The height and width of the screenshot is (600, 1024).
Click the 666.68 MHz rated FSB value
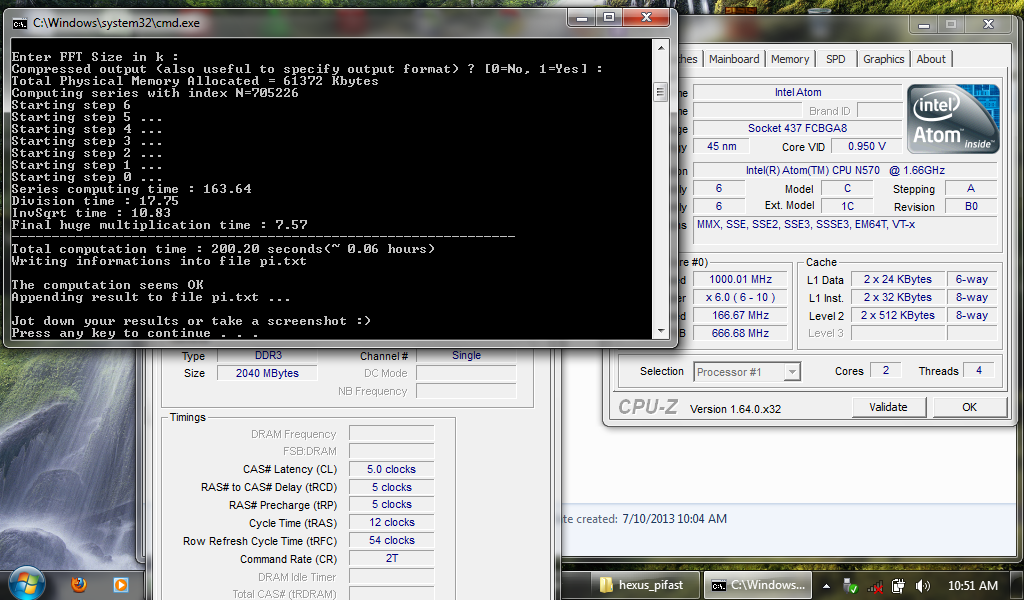pyautogui.click(x=741, y=333)
